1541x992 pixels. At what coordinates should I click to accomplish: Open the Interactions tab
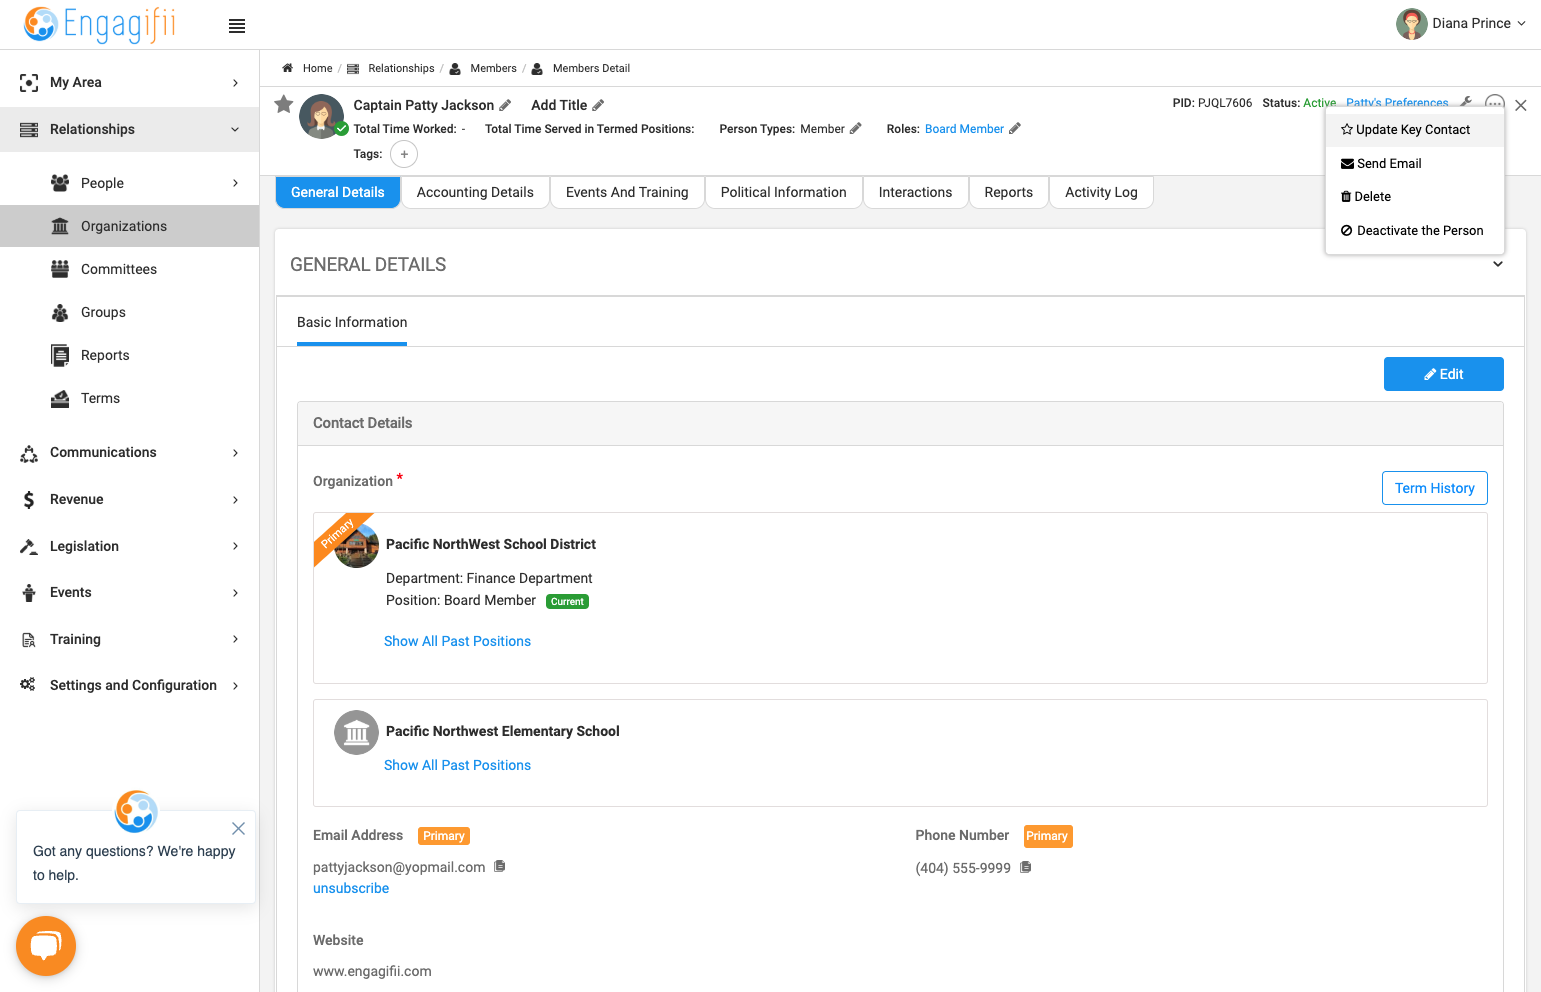(x=915, y=192)
